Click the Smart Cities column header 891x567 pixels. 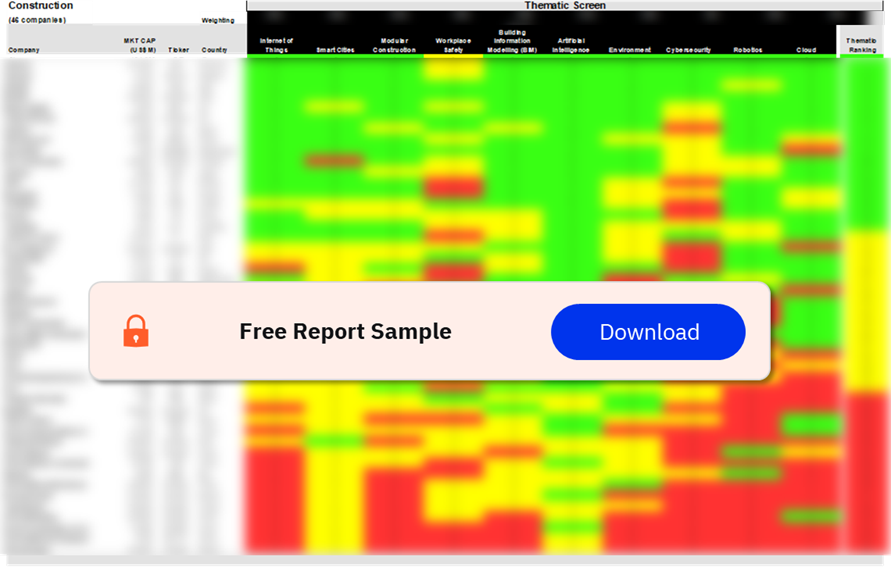pyautogui.click(x=335, y=50)
